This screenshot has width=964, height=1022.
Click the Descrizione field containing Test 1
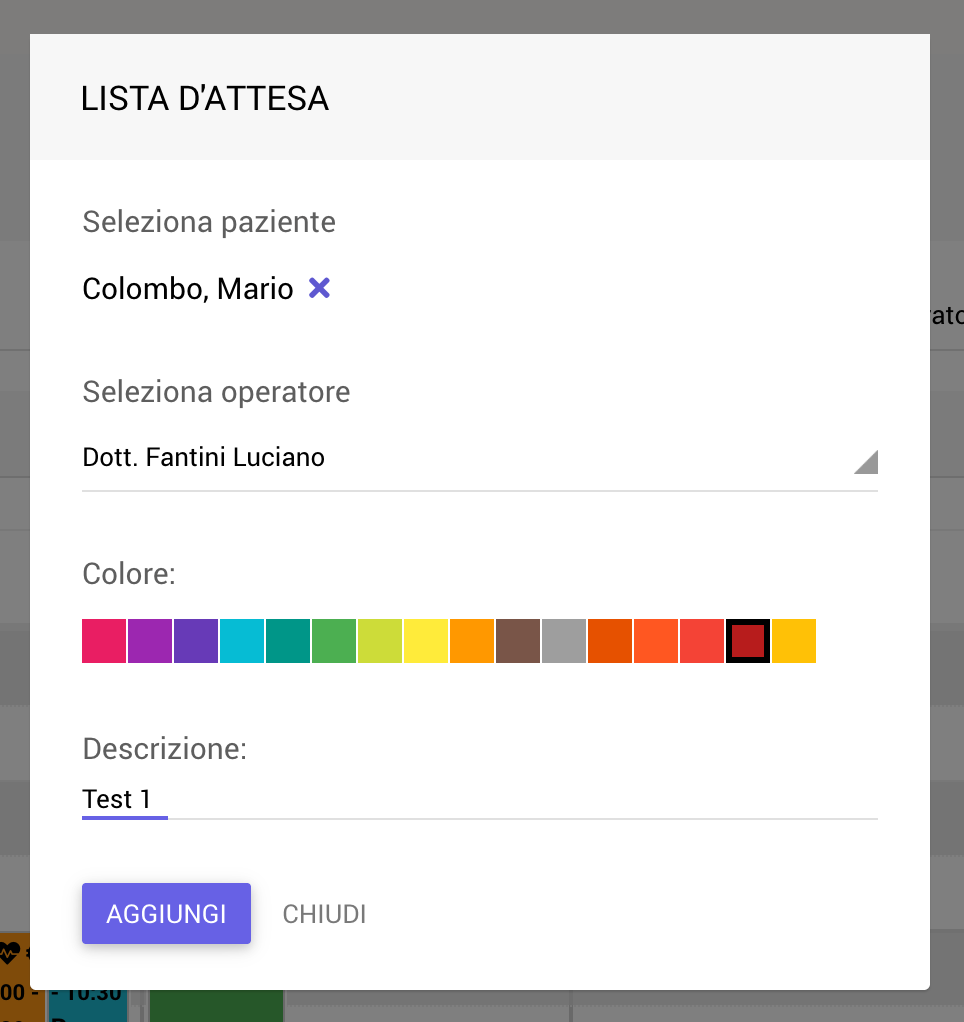coord(480,800)
